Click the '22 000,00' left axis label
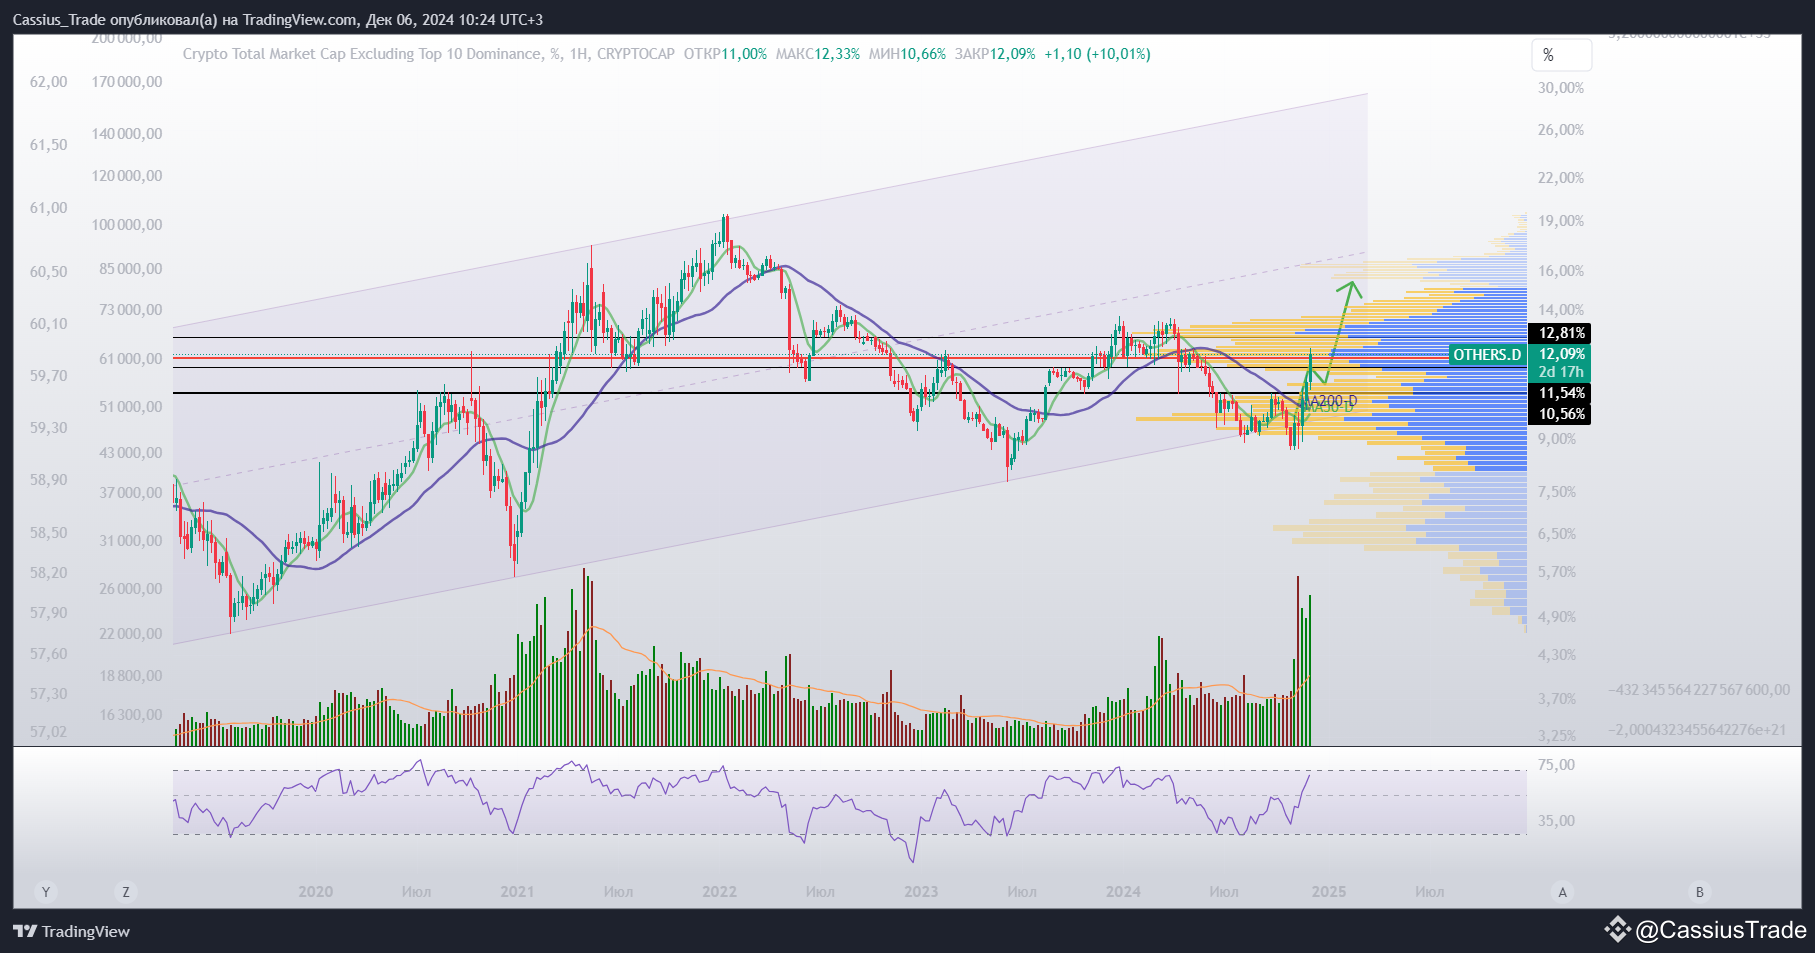 tap(131, 634)
